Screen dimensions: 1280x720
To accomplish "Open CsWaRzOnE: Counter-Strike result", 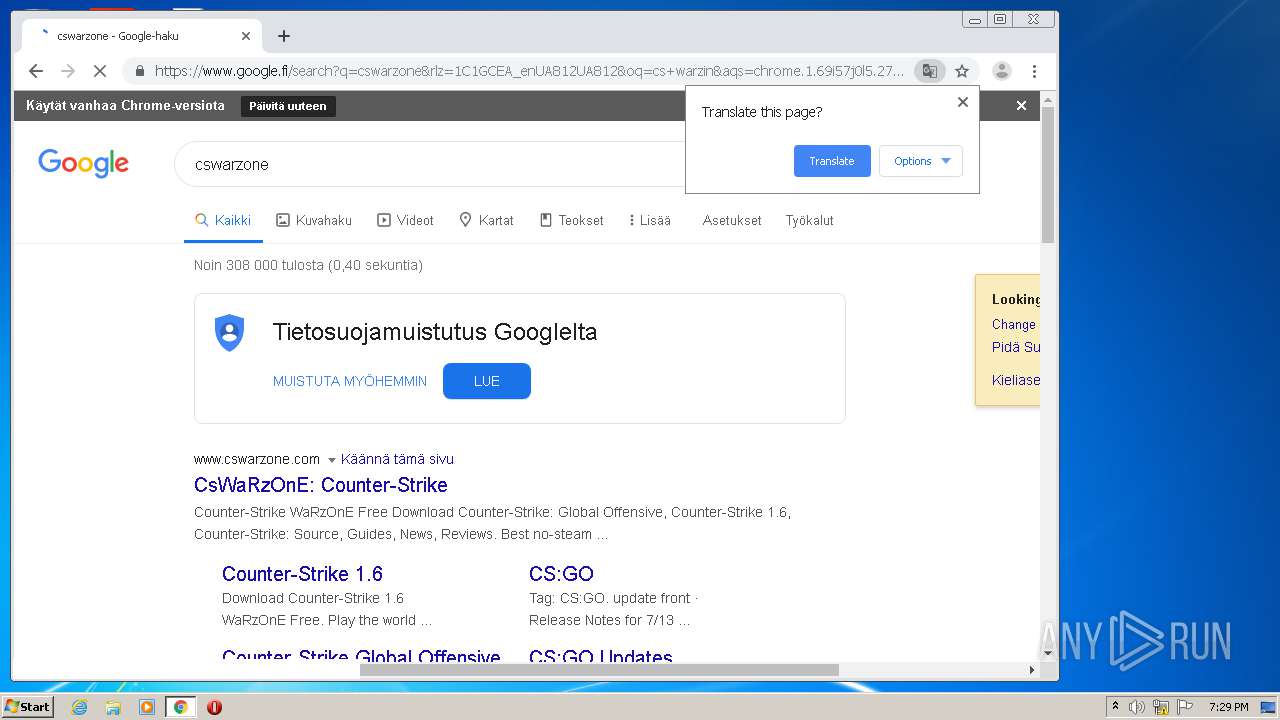I will pos(321,485).
